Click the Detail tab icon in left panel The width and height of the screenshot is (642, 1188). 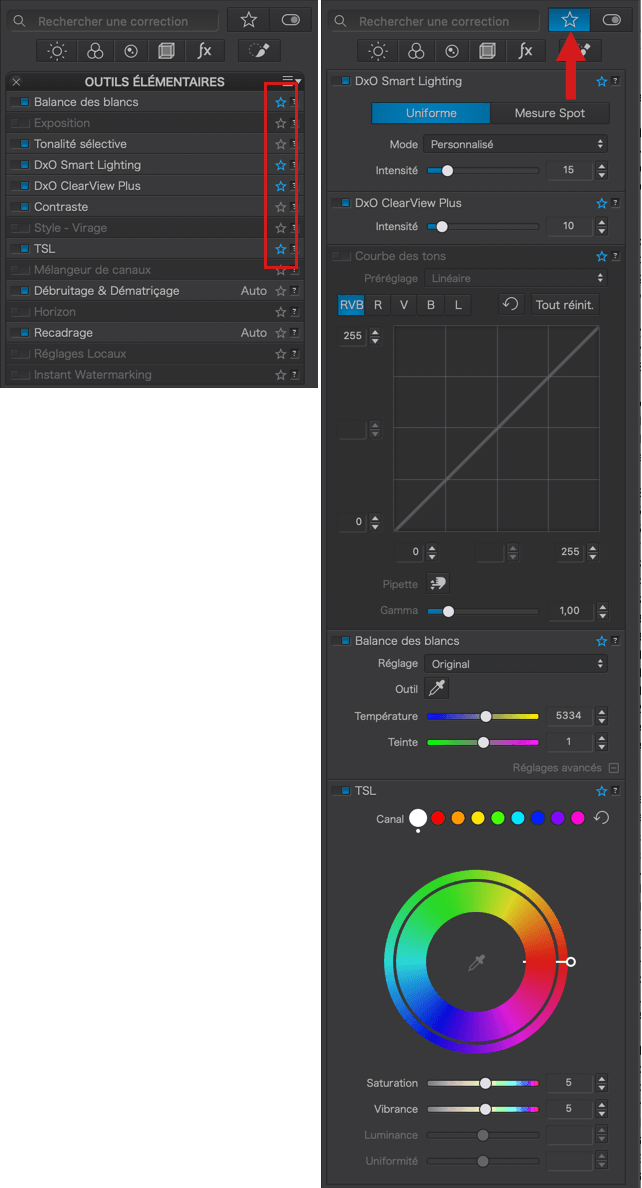[x=131, y=52]
